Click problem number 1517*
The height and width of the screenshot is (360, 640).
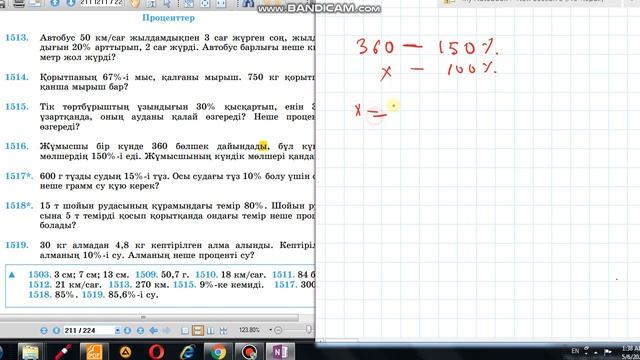19,176
